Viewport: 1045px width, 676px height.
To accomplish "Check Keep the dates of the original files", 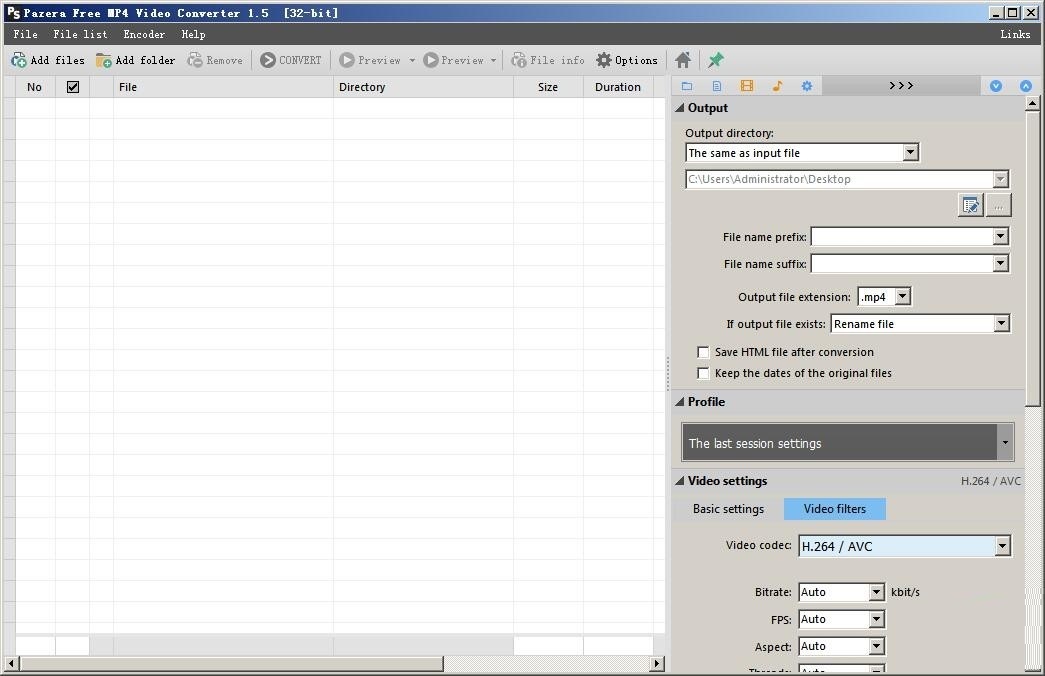I will click(x=704, y=373).
